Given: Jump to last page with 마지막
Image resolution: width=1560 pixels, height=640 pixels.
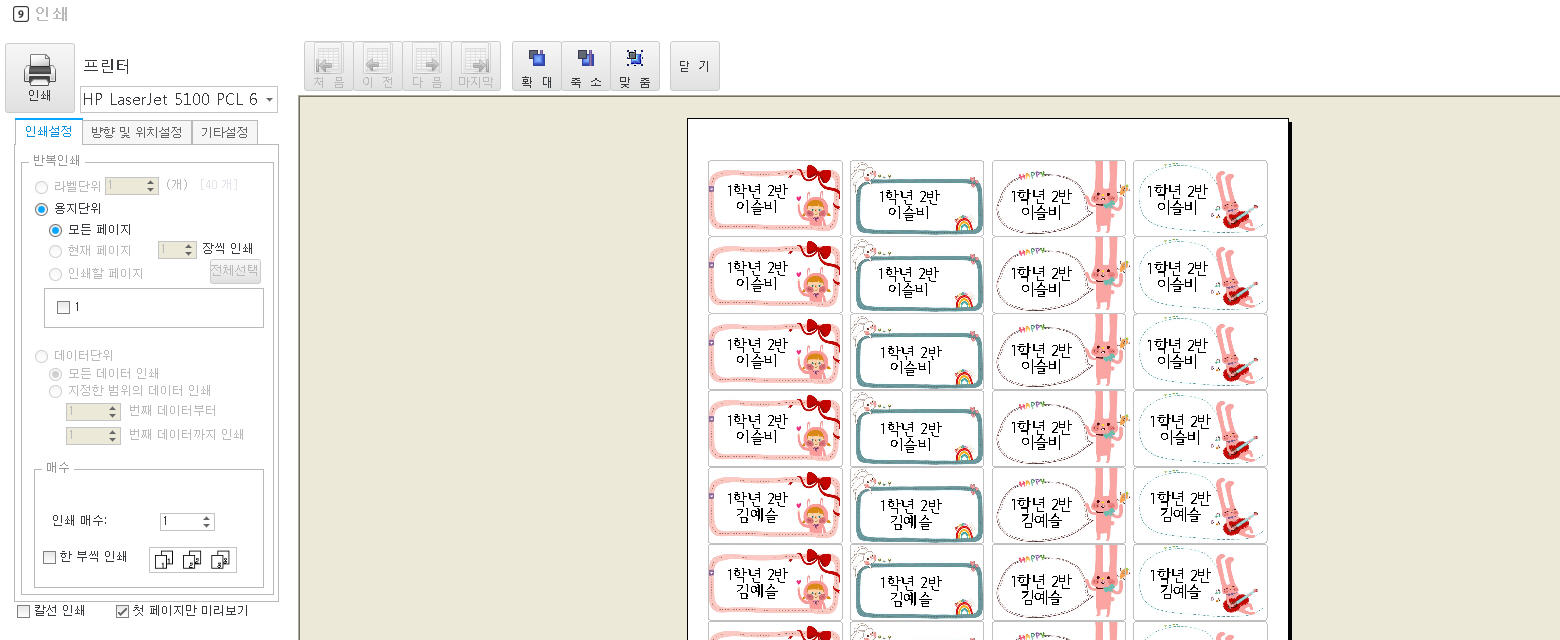Looking at the screenshot, I should point(476,66).
